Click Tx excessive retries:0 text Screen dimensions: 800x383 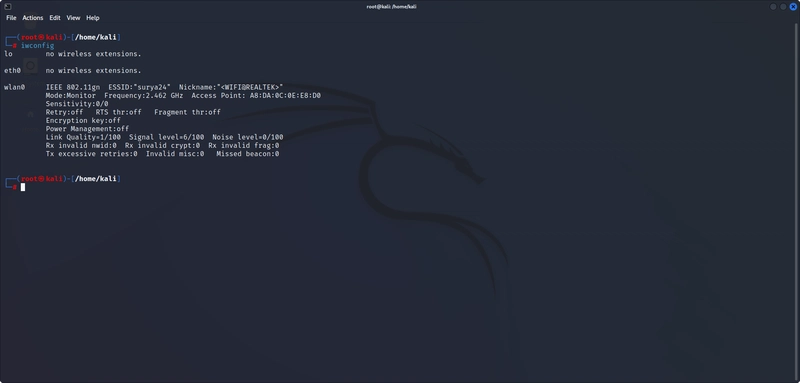pyautogui.click(x=91, y=154)
